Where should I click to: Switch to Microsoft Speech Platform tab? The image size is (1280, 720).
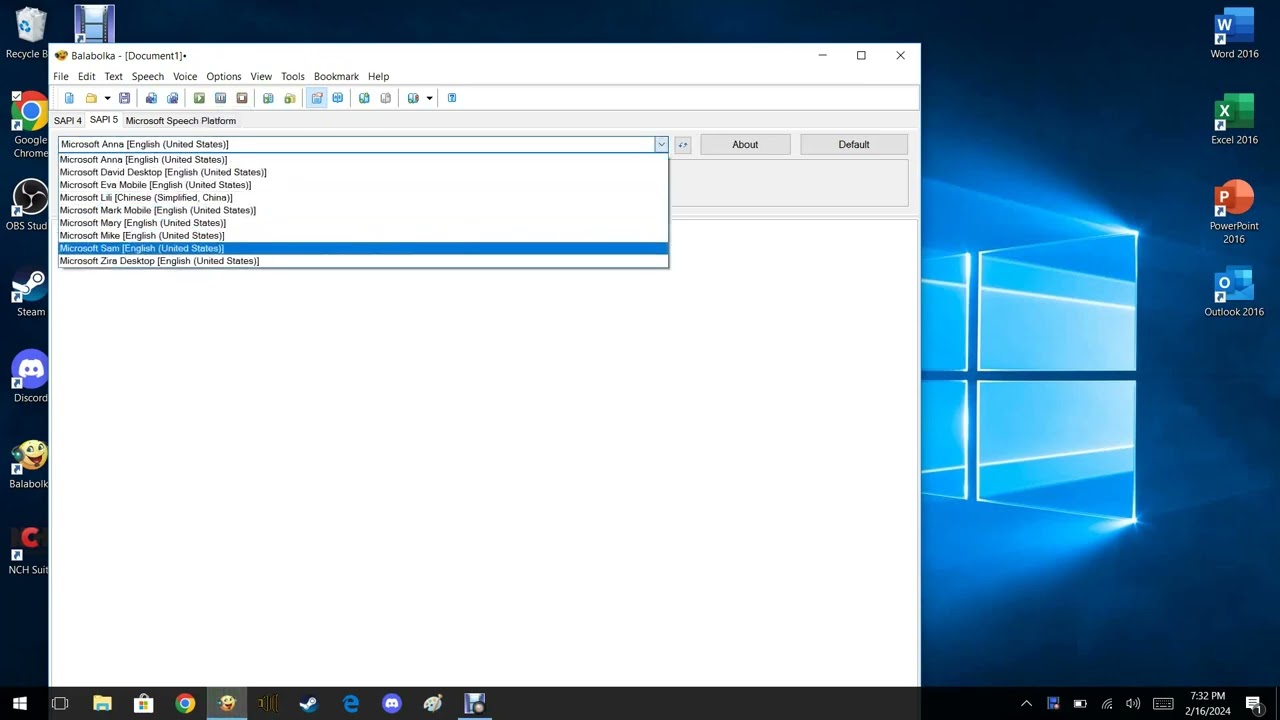coord(181,121)
